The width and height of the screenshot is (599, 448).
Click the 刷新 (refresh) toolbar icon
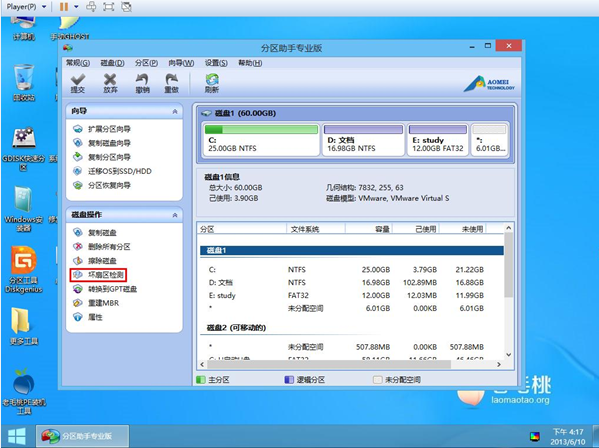pyautogui.click(x=212, y=83)
